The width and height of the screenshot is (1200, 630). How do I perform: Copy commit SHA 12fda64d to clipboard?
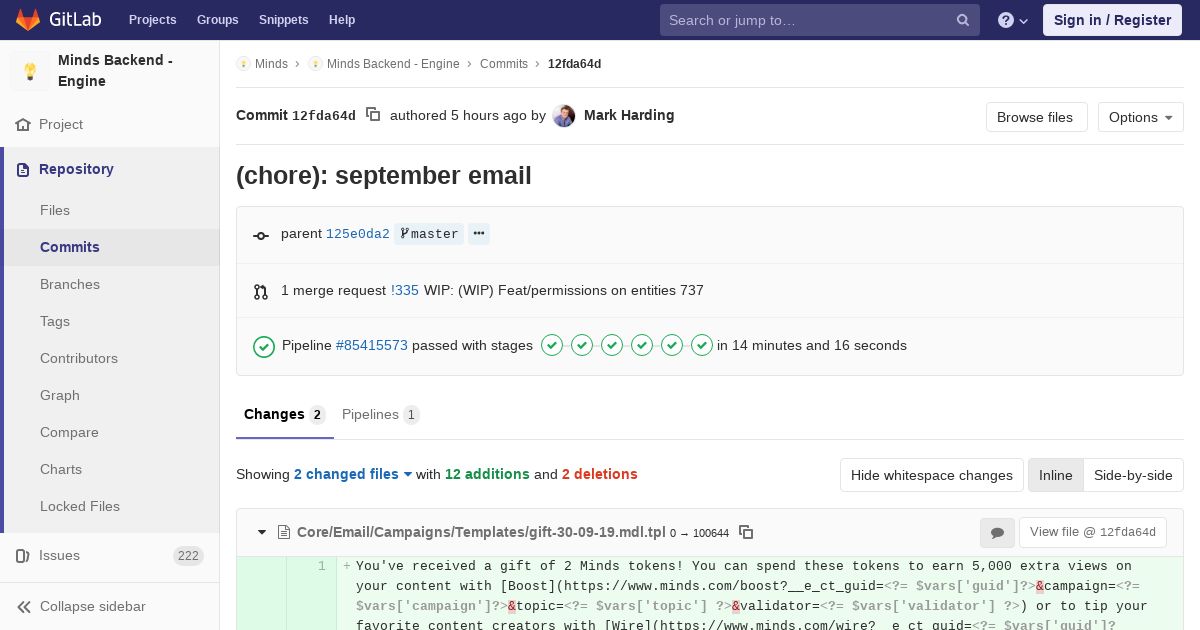point(373,115)
